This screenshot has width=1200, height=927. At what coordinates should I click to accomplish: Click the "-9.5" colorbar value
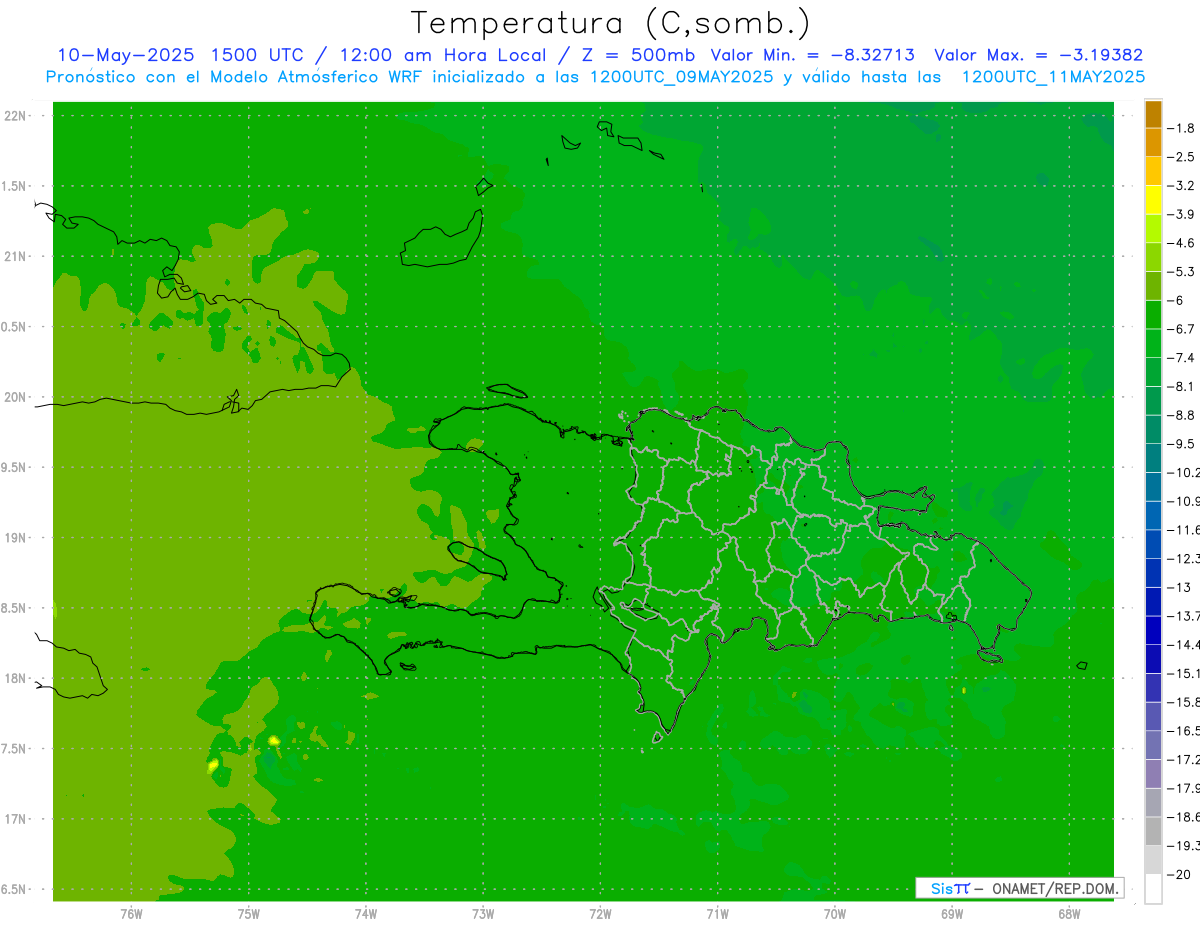coord(1181,443)
